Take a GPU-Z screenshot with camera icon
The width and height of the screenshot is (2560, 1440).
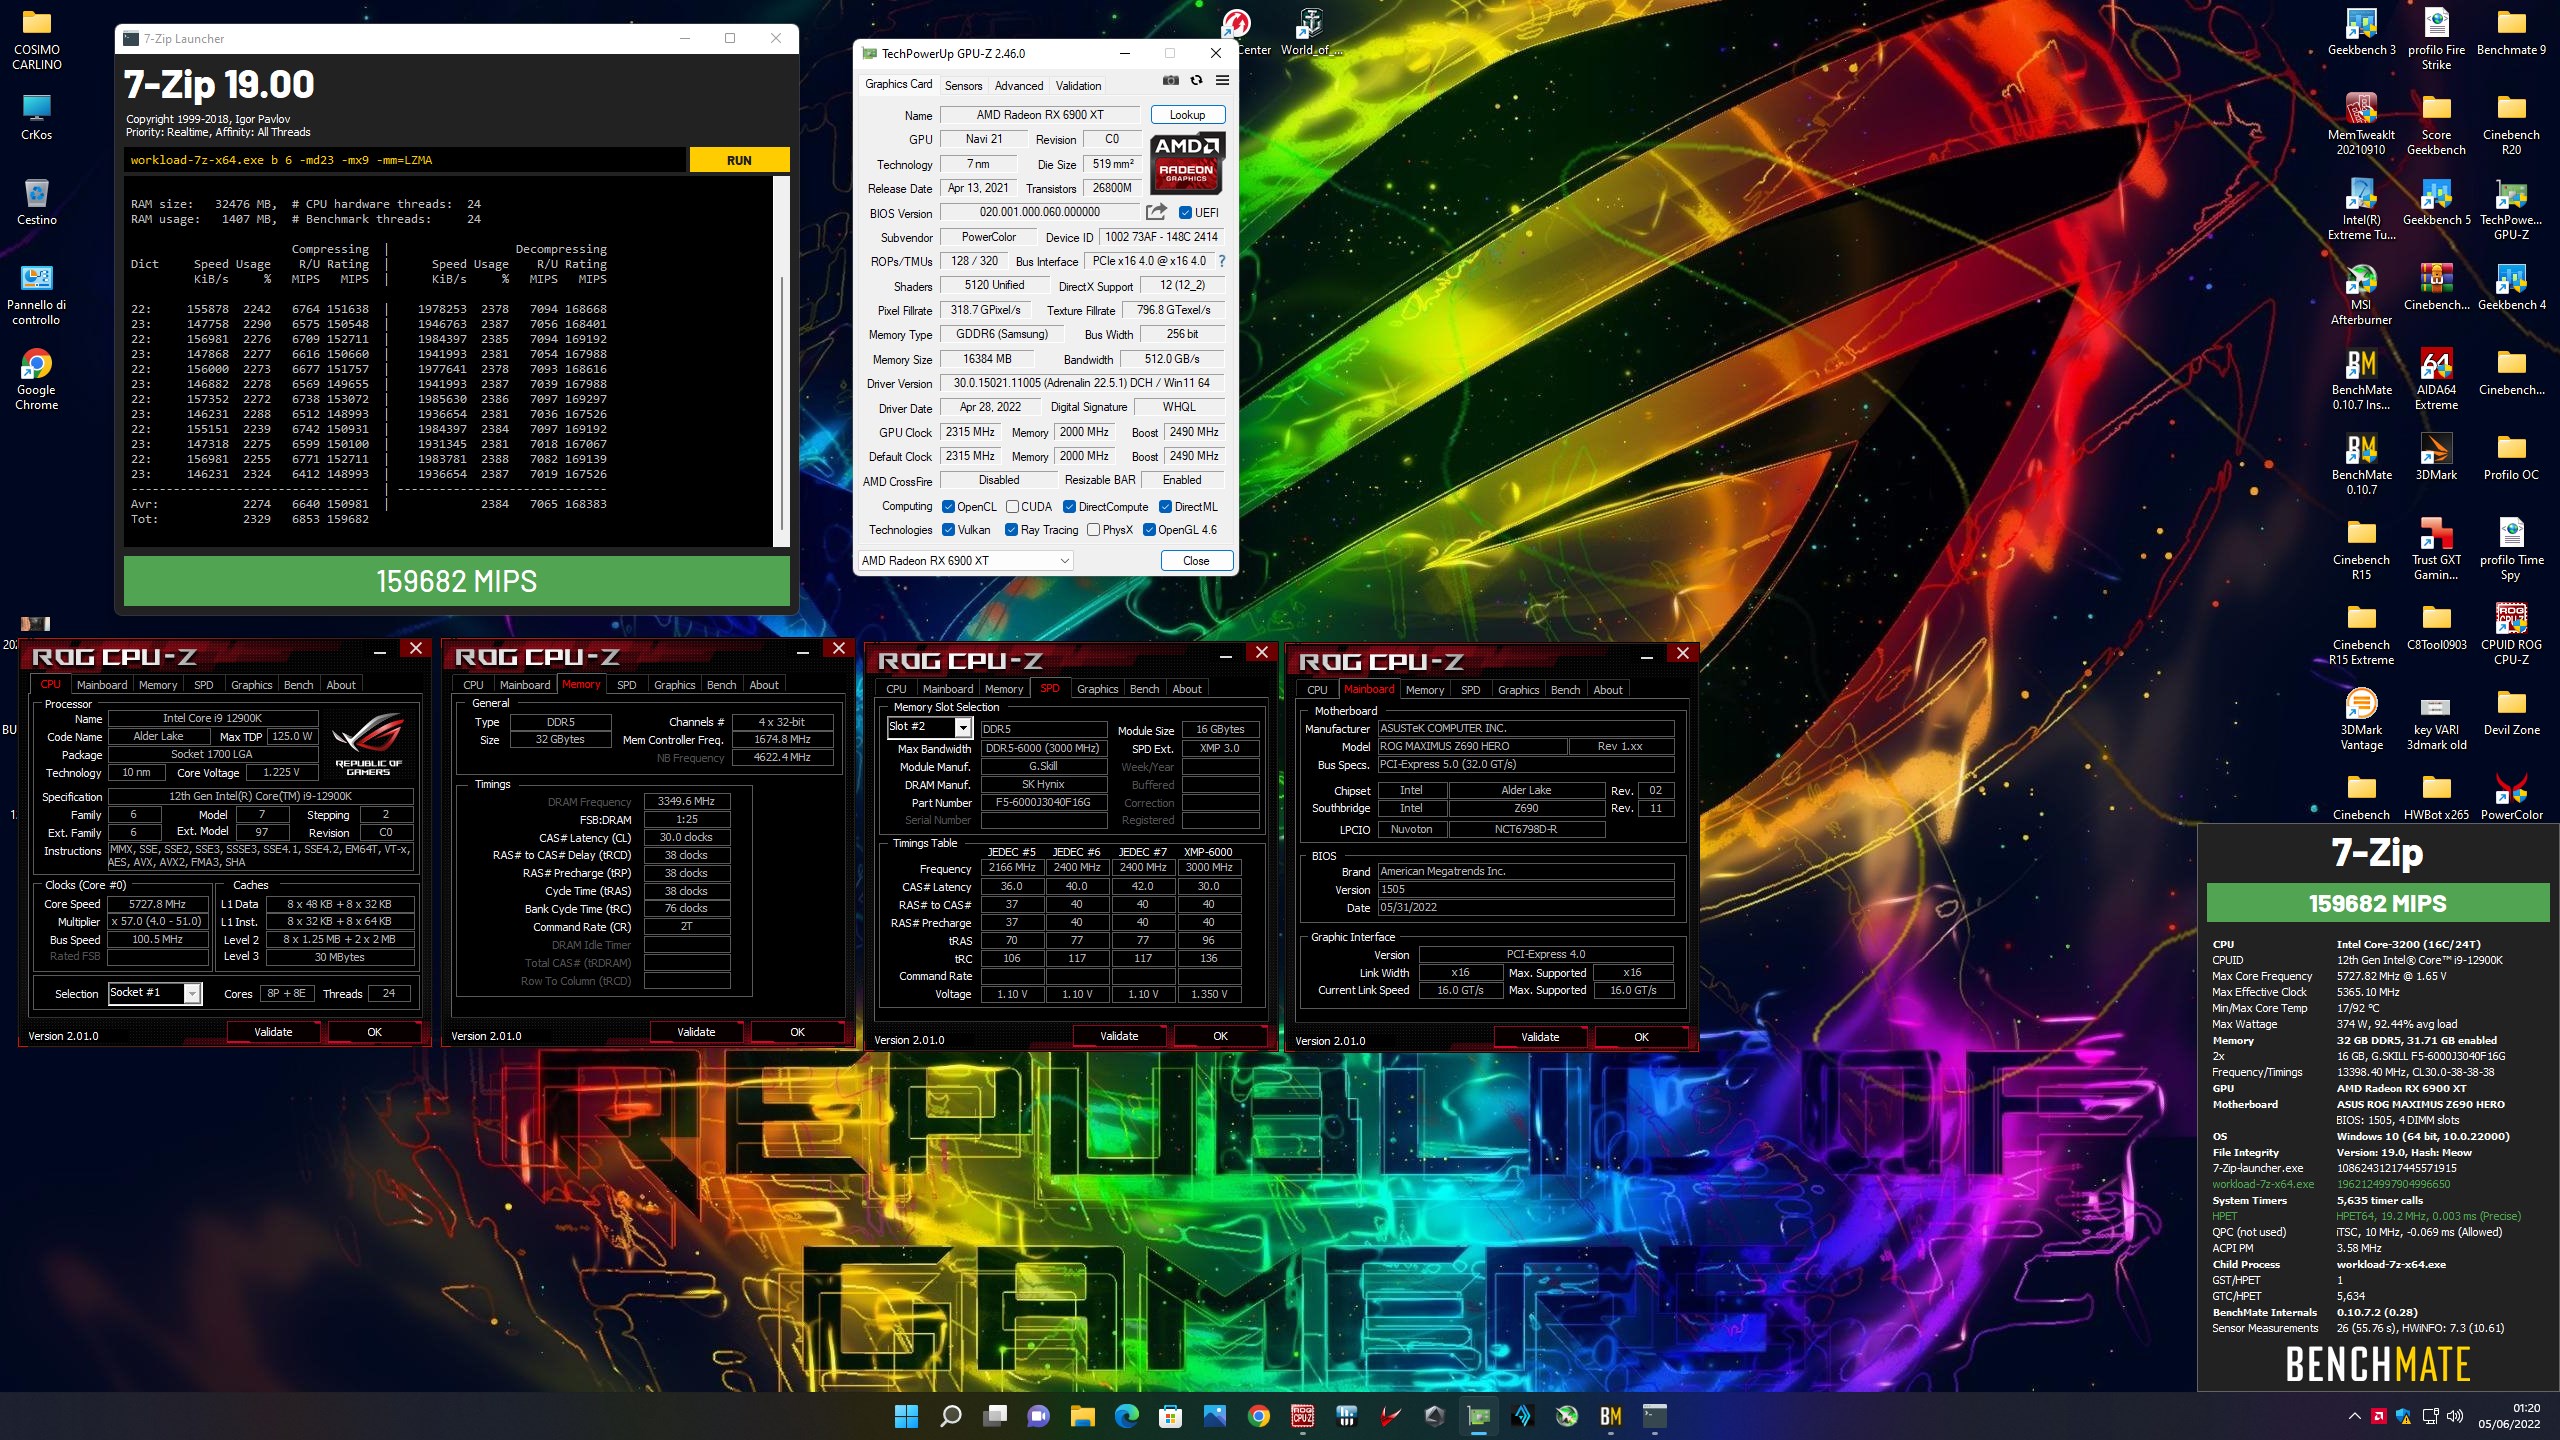1171,81
